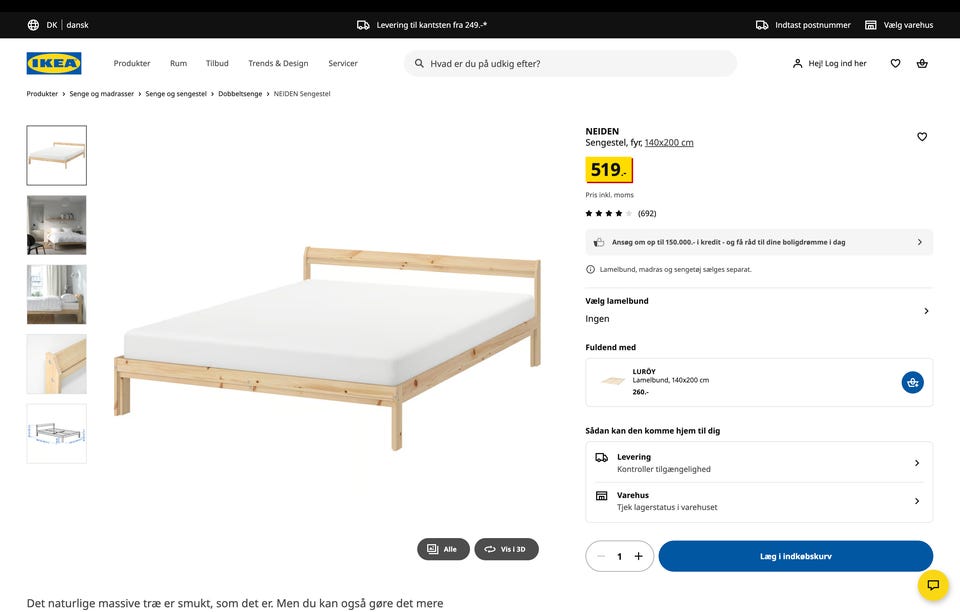Screen dimensions: 960x612
Task: Open the 140x200 cm size link
Action: 669,143
